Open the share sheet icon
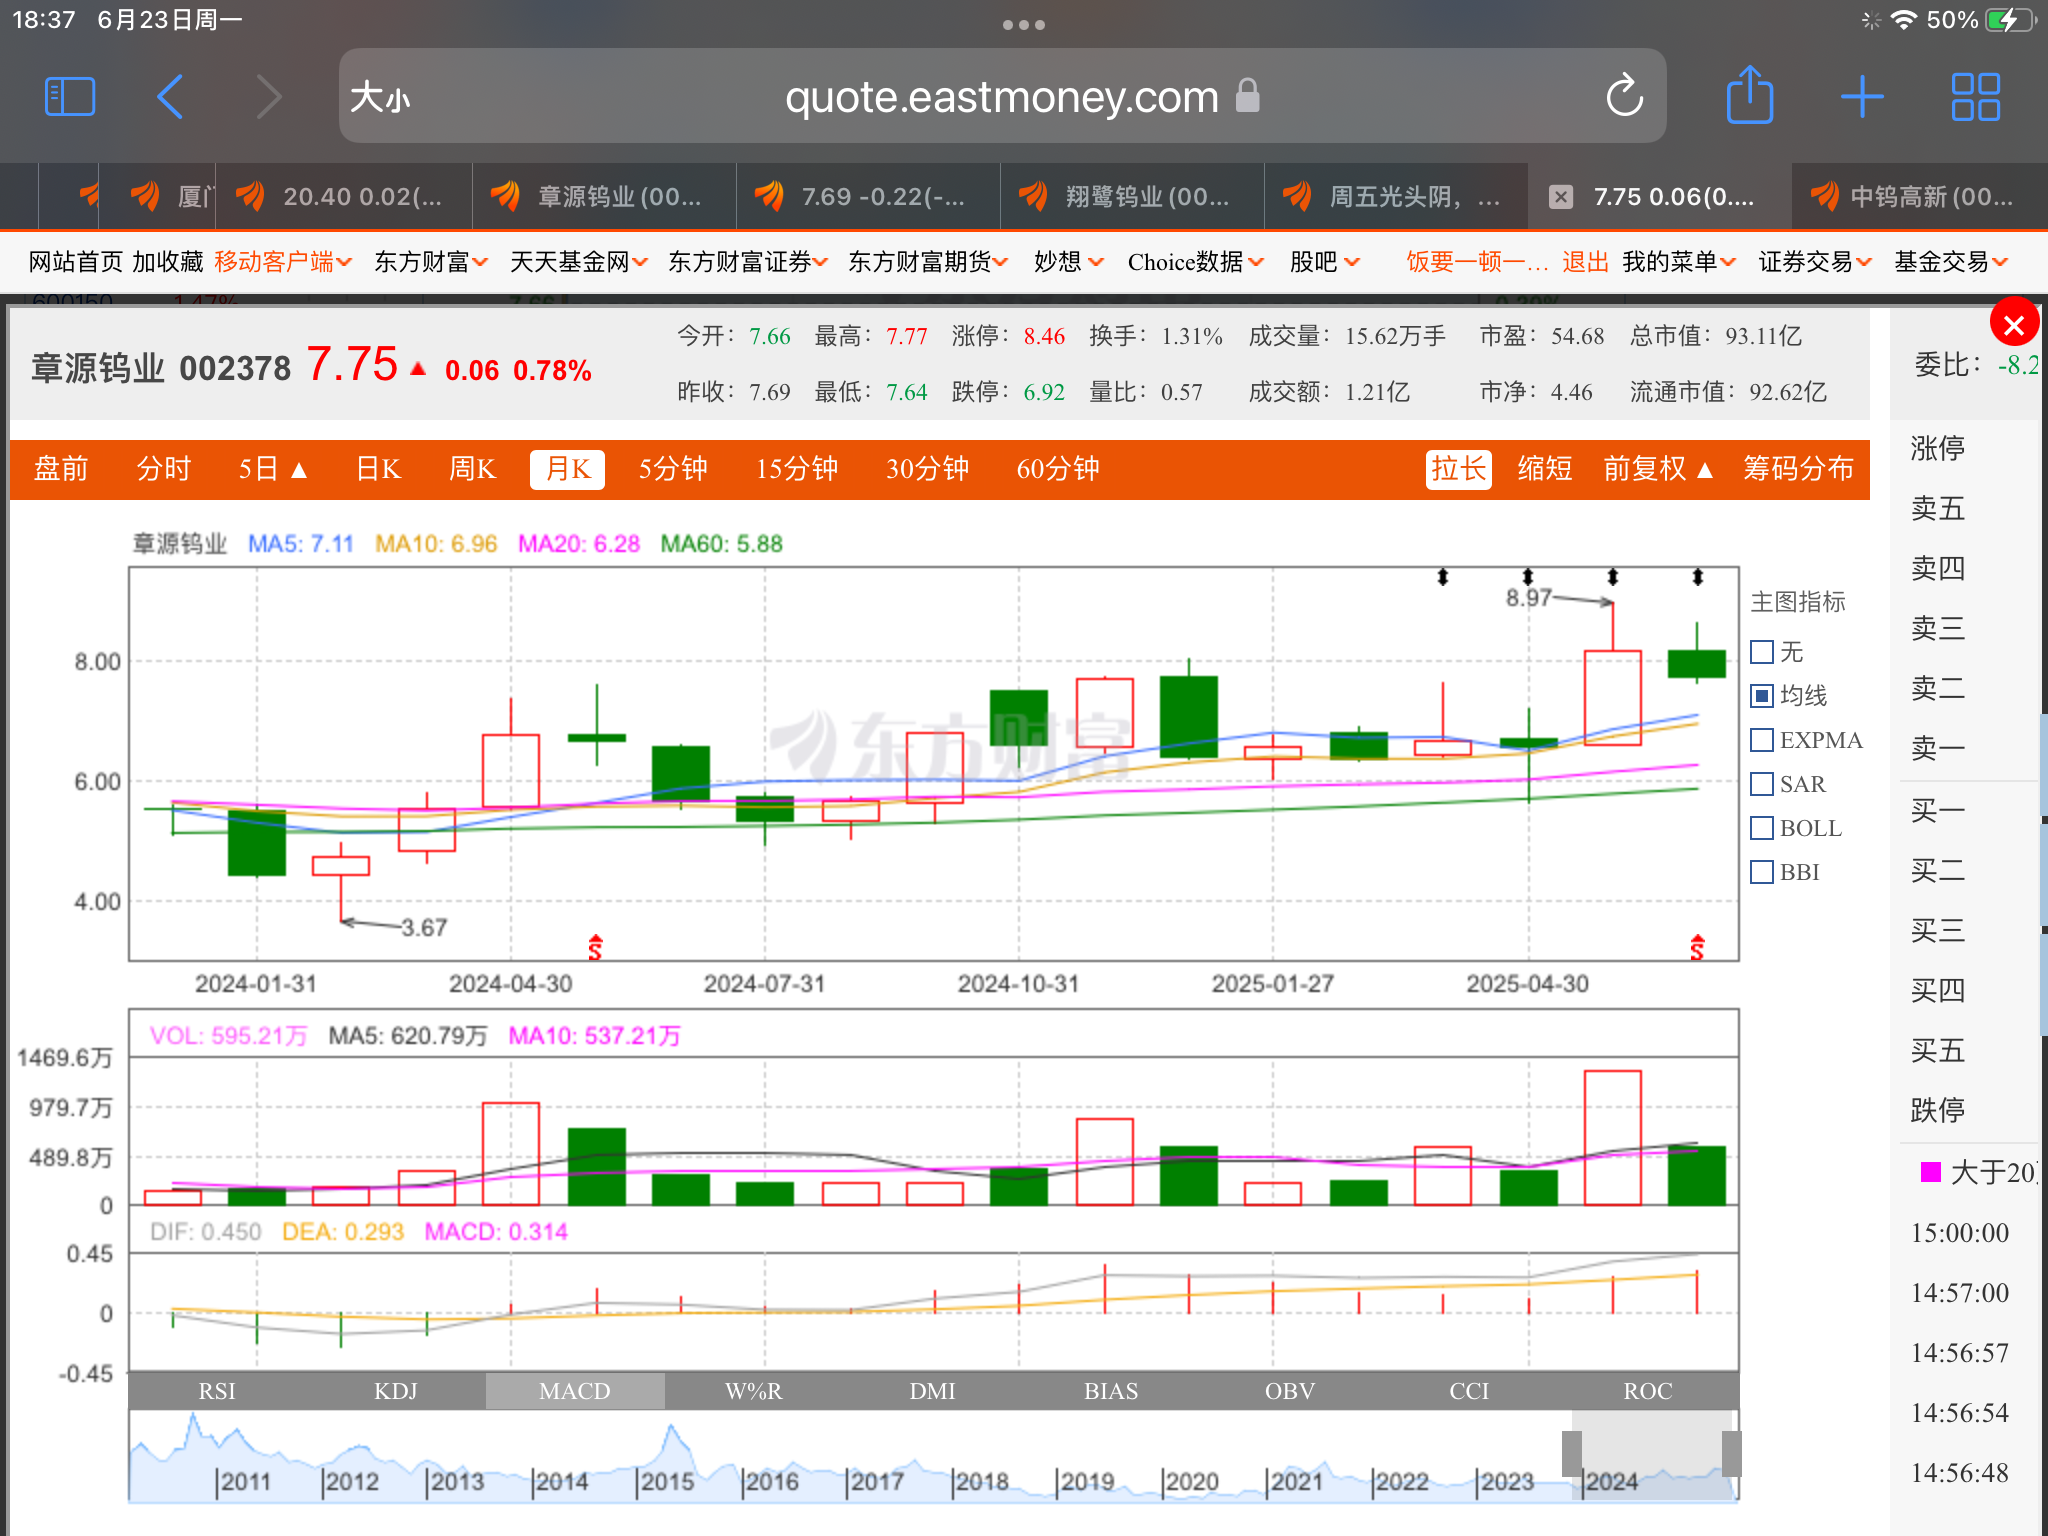The height and width of the screenshot is (1536, 2048). 1750,95
